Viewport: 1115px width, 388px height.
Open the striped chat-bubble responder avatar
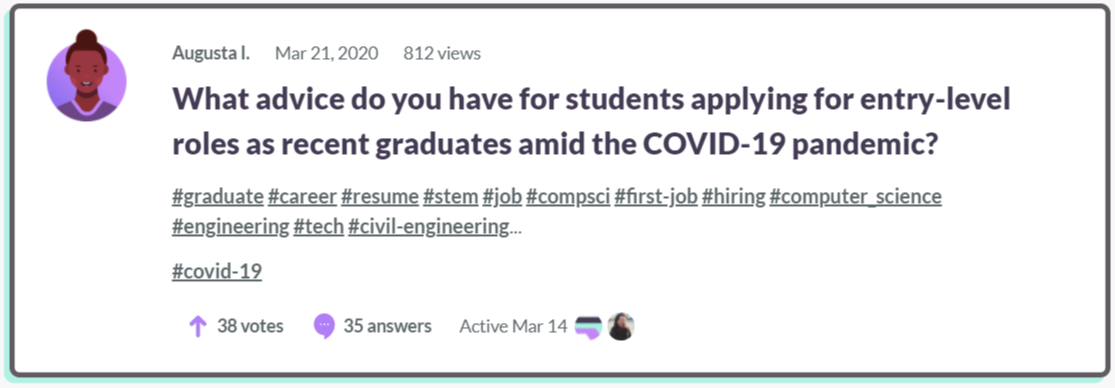point(589,326)
